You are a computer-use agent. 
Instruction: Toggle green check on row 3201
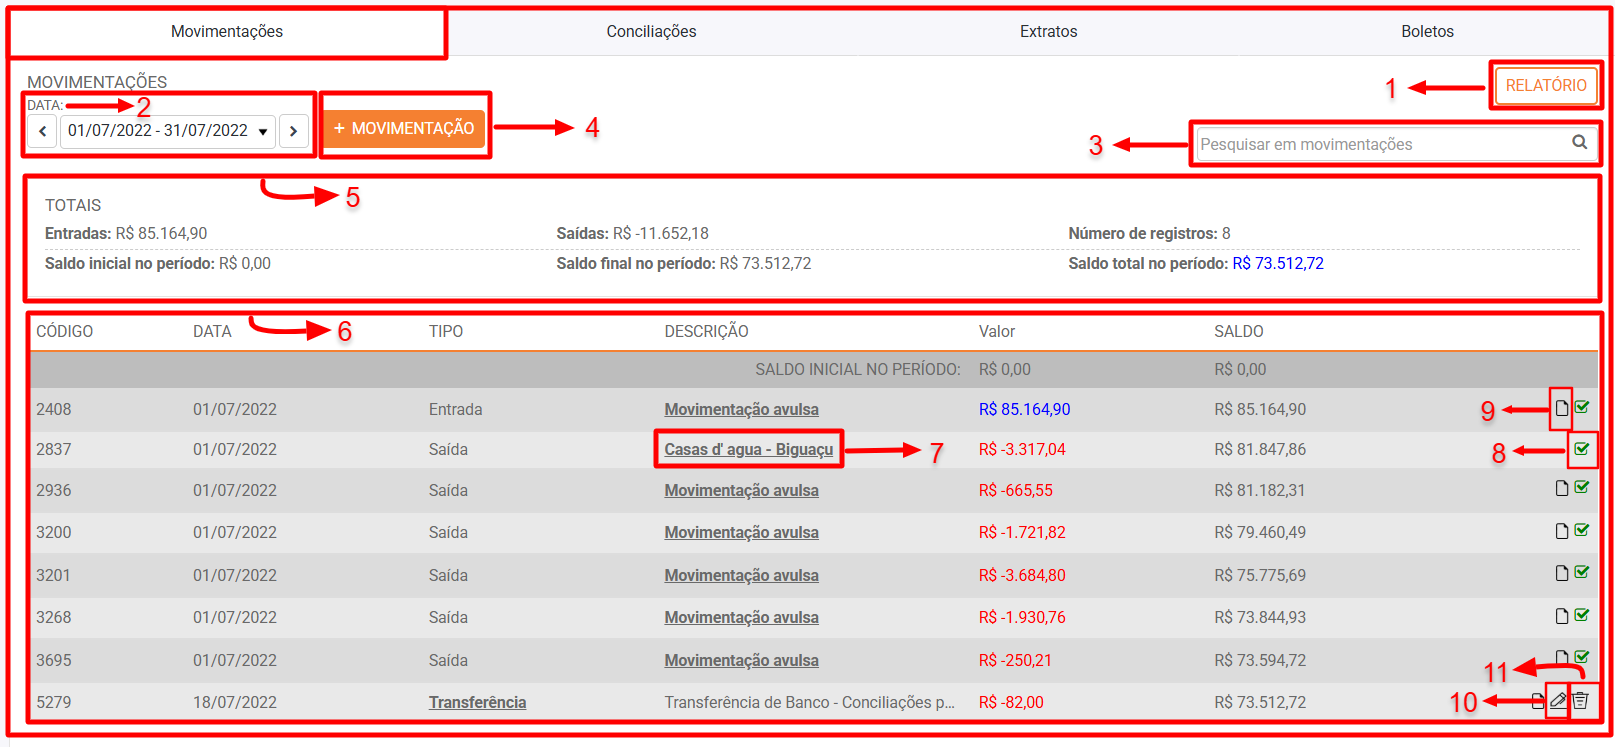pos(1582,573)
